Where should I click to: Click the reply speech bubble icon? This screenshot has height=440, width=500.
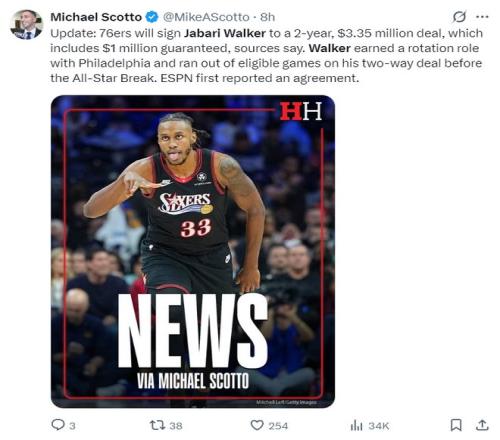click(x=58, y=425)
